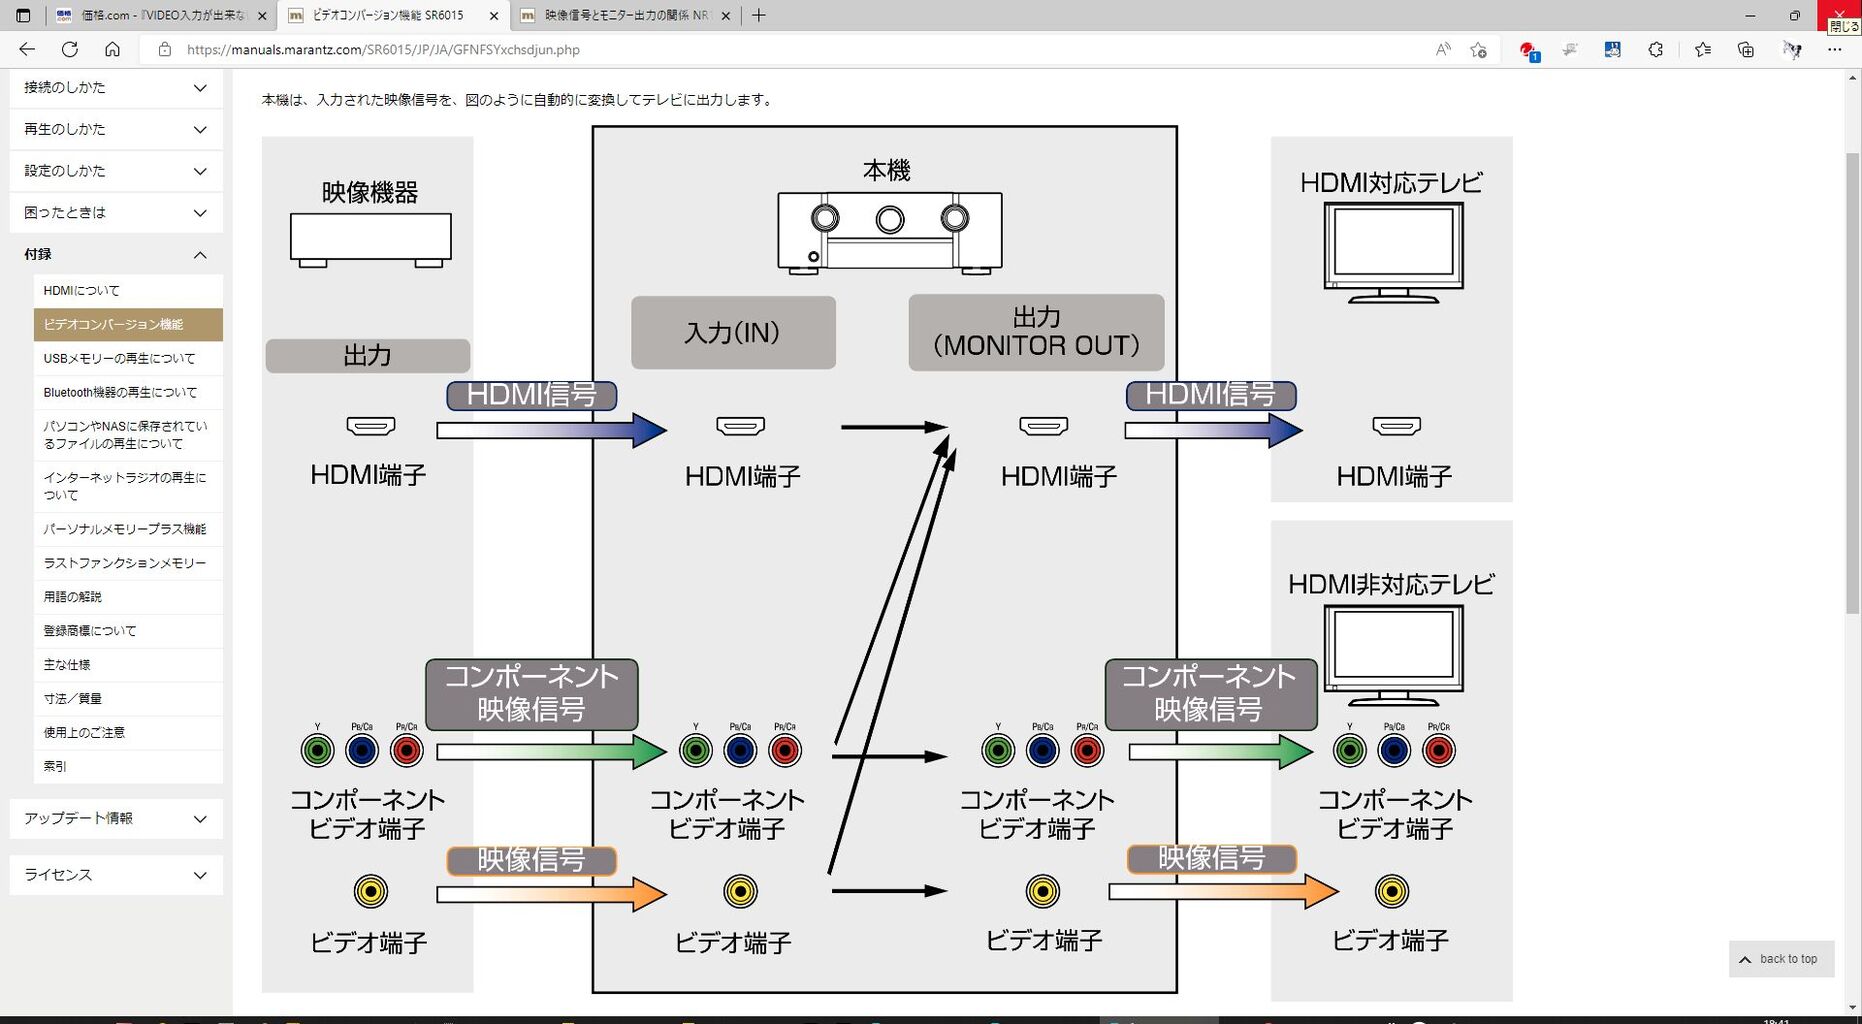Reload the current page

pyautogui.click(x=70, y=49)
